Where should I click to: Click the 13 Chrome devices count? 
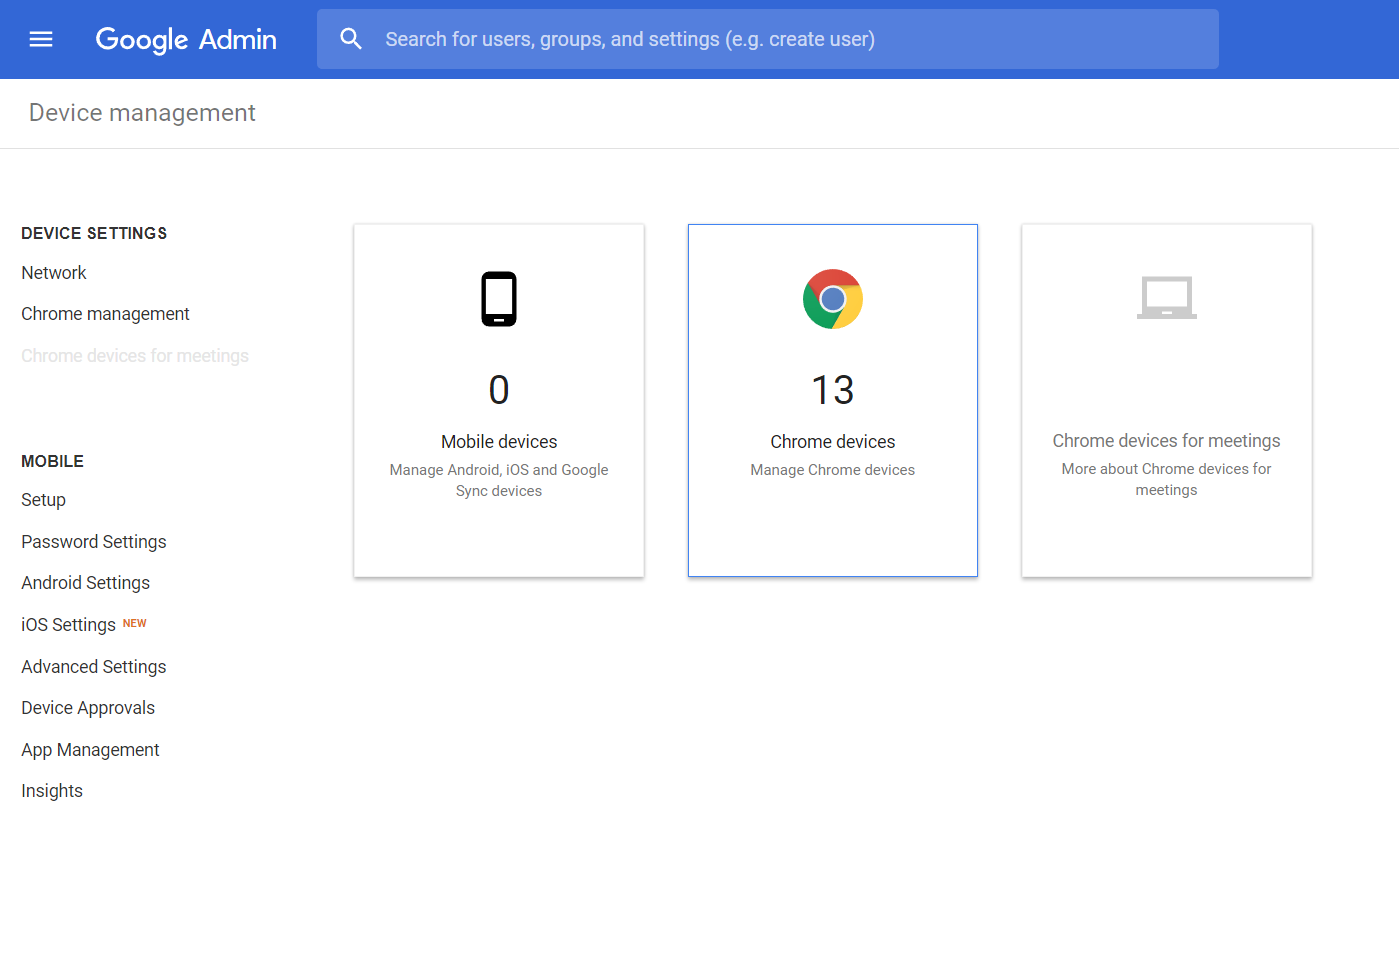(x=833, y=390)
